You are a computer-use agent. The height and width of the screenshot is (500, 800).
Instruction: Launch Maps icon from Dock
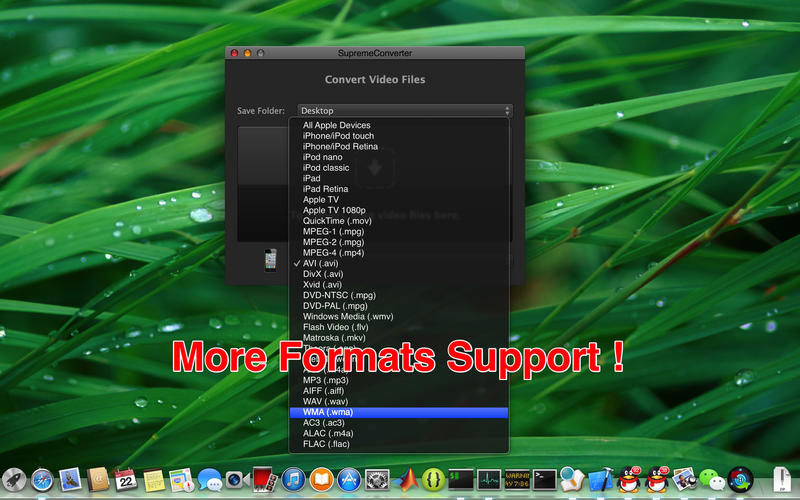pos(181,480)
